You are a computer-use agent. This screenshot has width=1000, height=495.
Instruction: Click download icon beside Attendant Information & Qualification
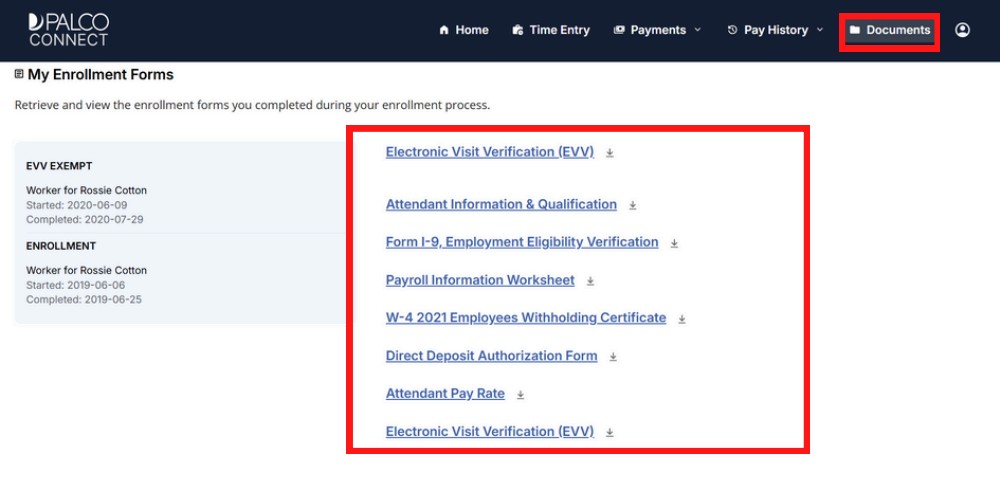633,206
